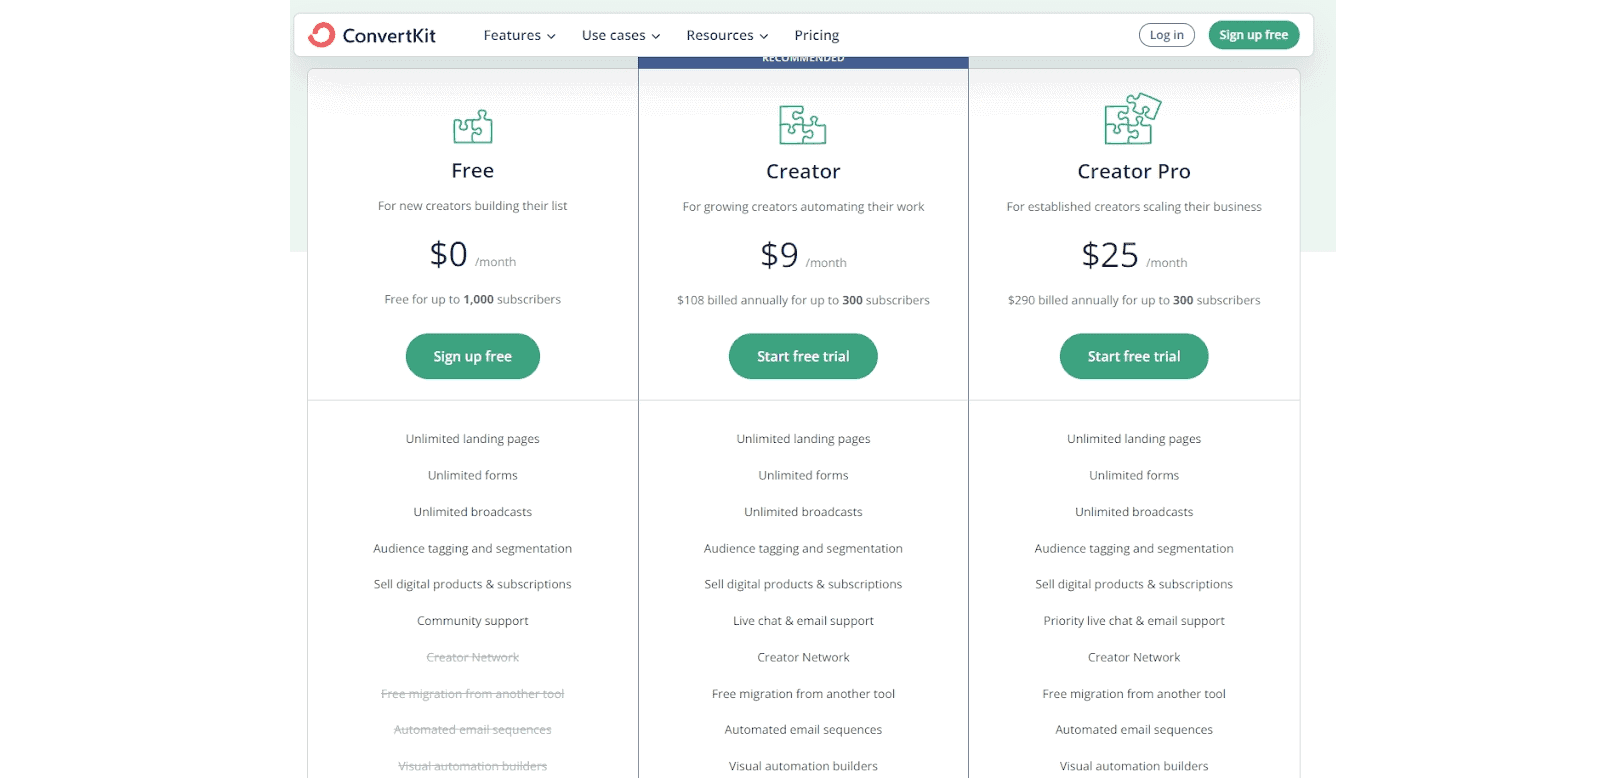This screenshot has width=1600, height=778.
Task: Click 'Unlimited broadcasts' in Creator Pro plan
Action: 1134,512
